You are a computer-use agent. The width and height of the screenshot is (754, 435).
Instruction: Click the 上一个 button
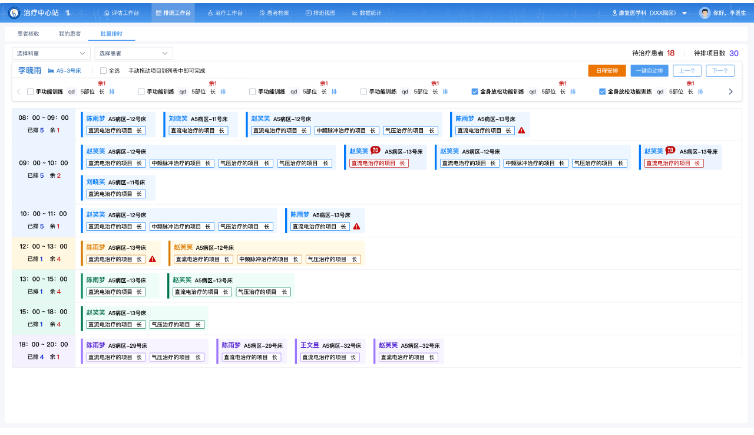tap(687, 71)
